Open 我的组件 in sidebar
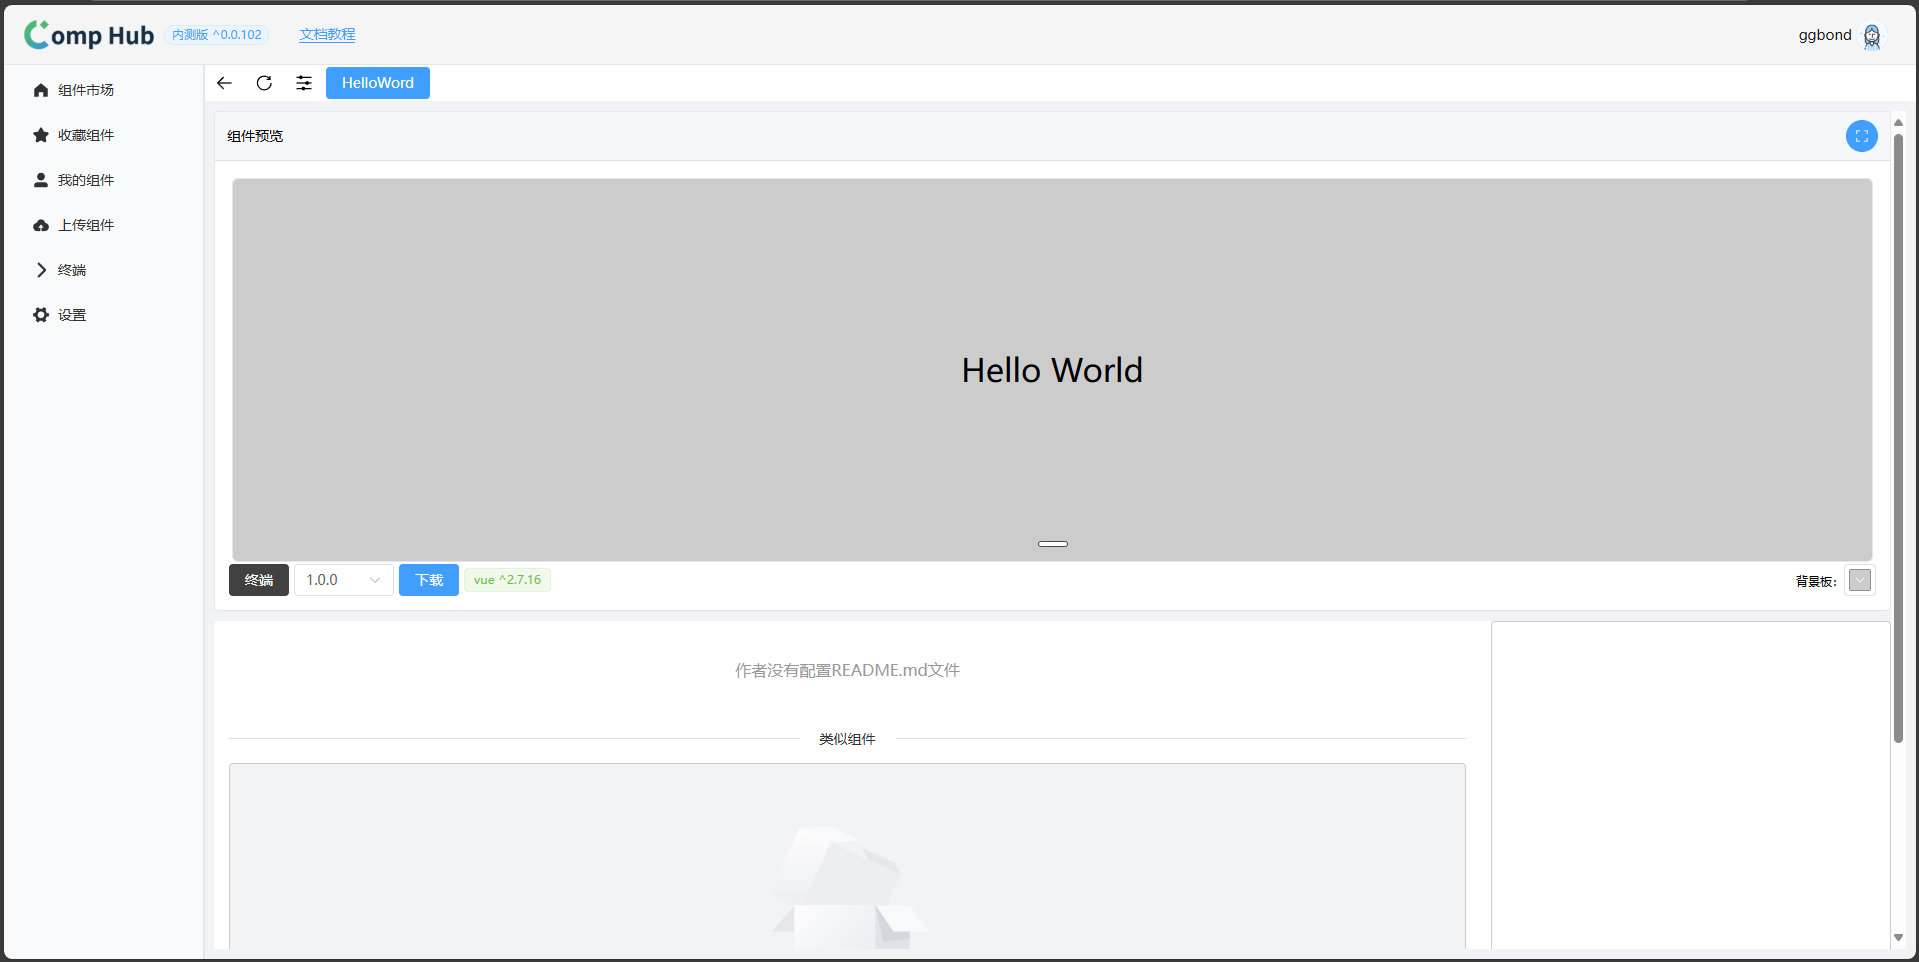 pos(86,180)
